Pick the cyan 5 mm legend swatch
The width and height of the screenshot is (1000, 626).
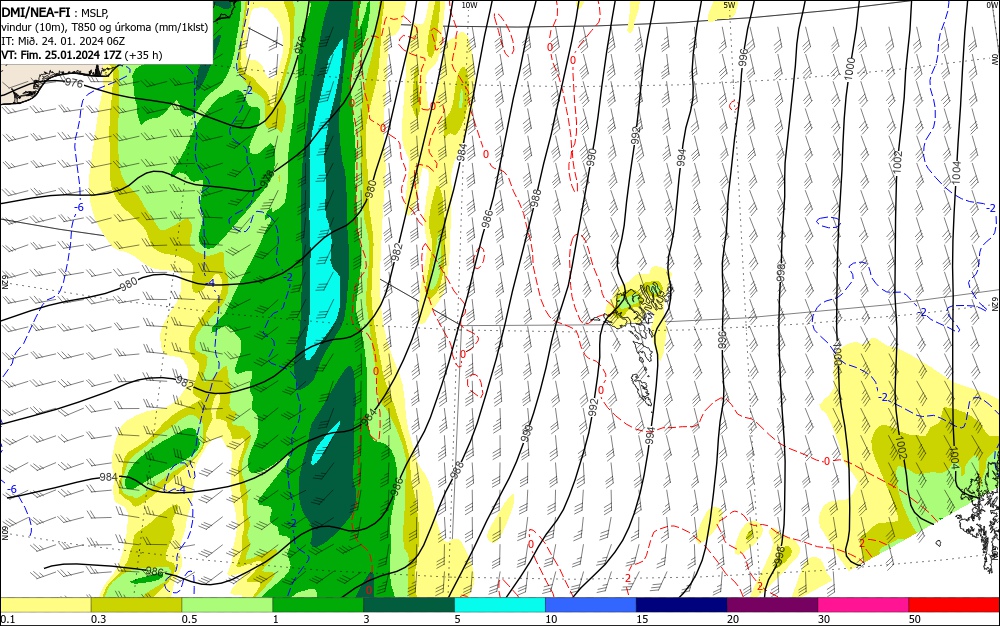pyautogui.click(x=500, y=605)
